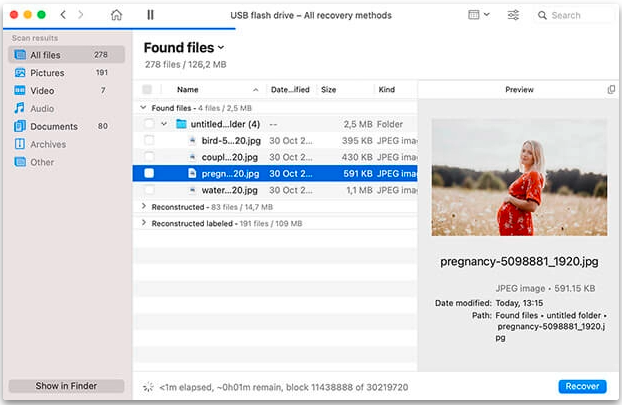The height and width of the screenshot is (405, 622).
Task: Click the Search field
Action: click(x=572, y=15)
